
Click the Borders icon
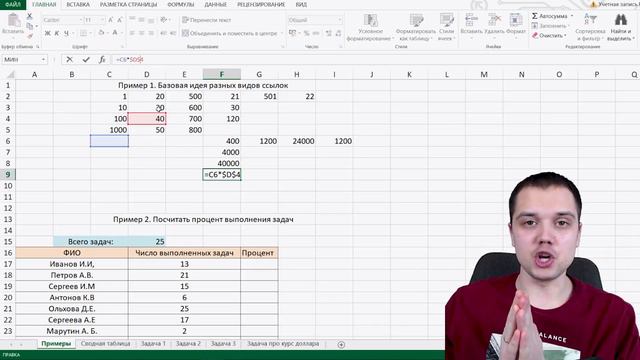[x=83, y=33]
